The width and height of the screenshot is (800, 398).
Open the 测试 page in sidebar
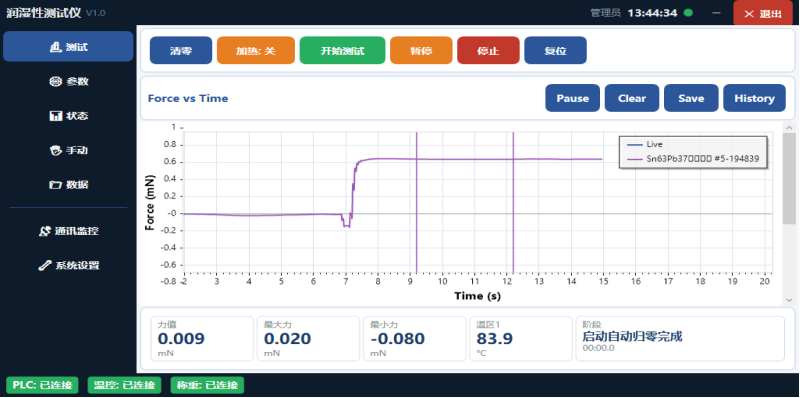coord(68,46)
